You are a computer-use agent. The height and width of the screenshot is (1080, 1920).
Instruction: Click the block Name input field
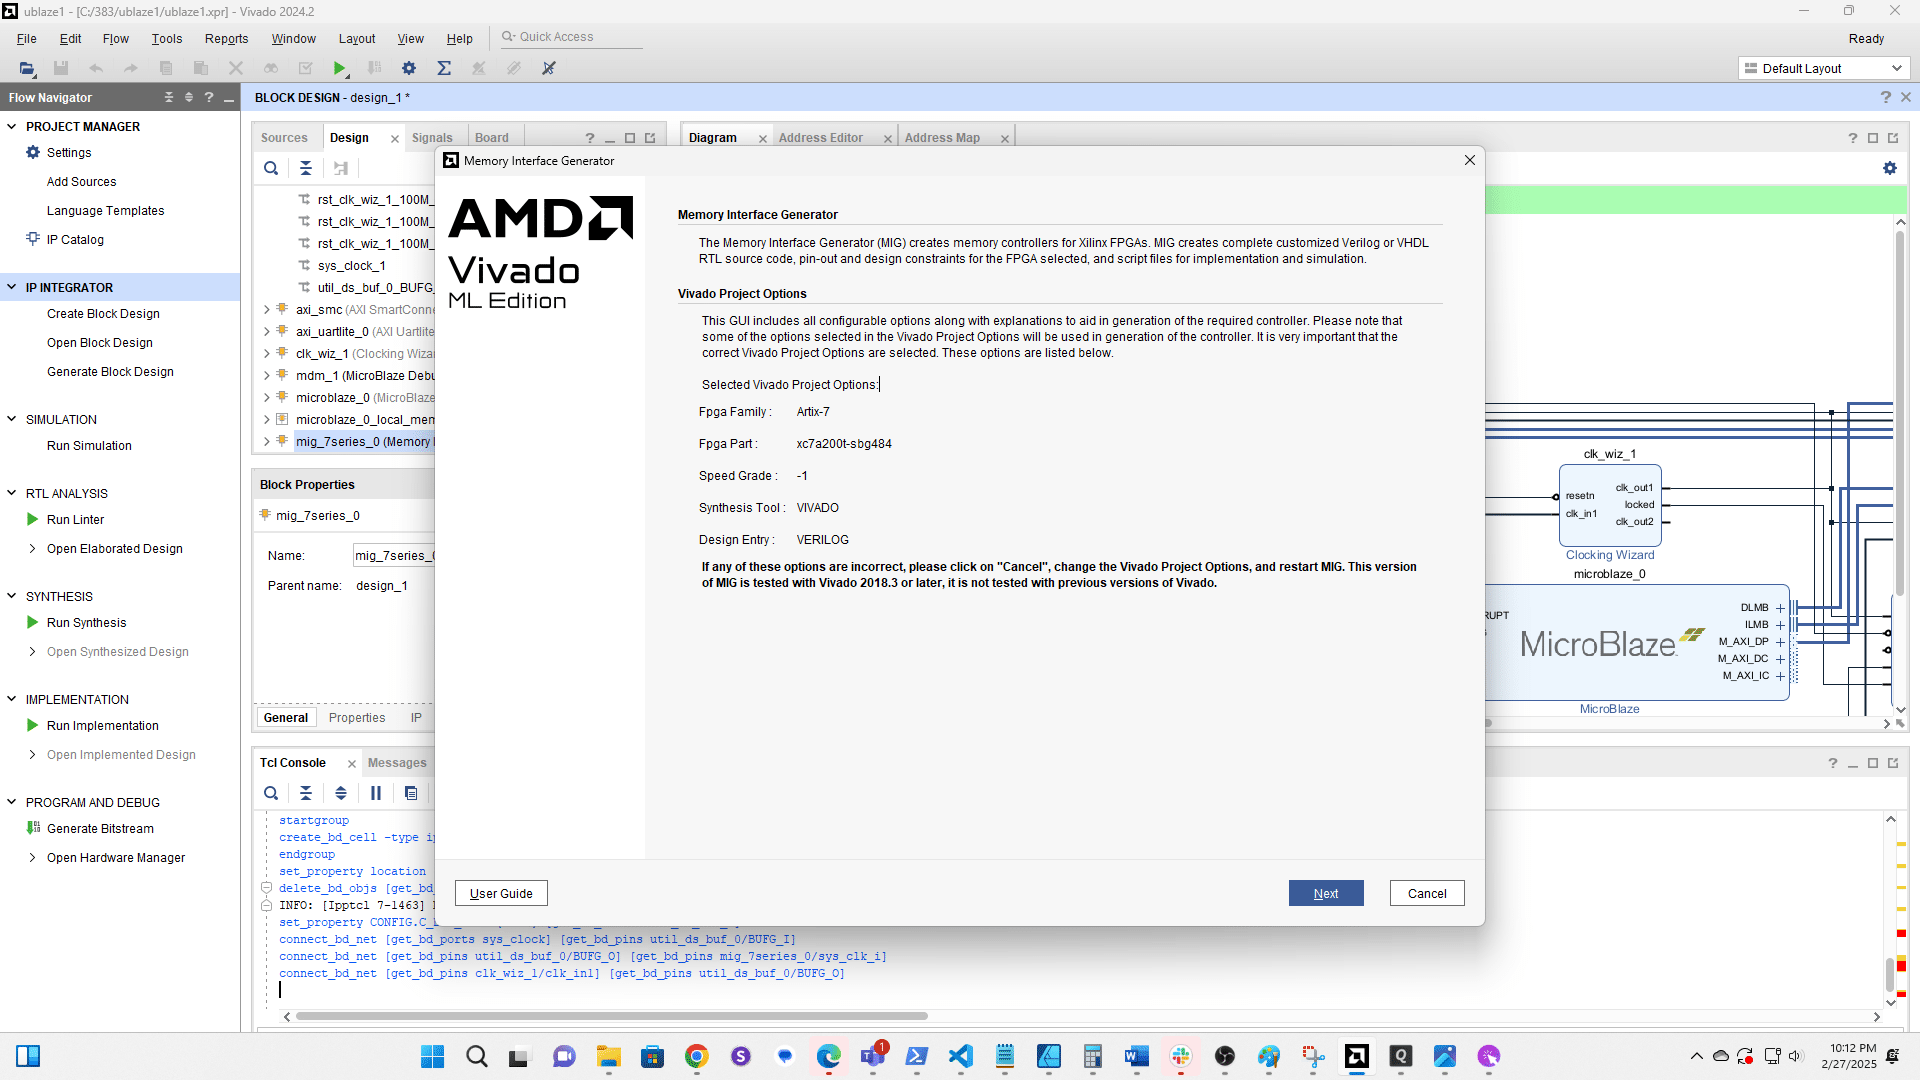[394, 555]
